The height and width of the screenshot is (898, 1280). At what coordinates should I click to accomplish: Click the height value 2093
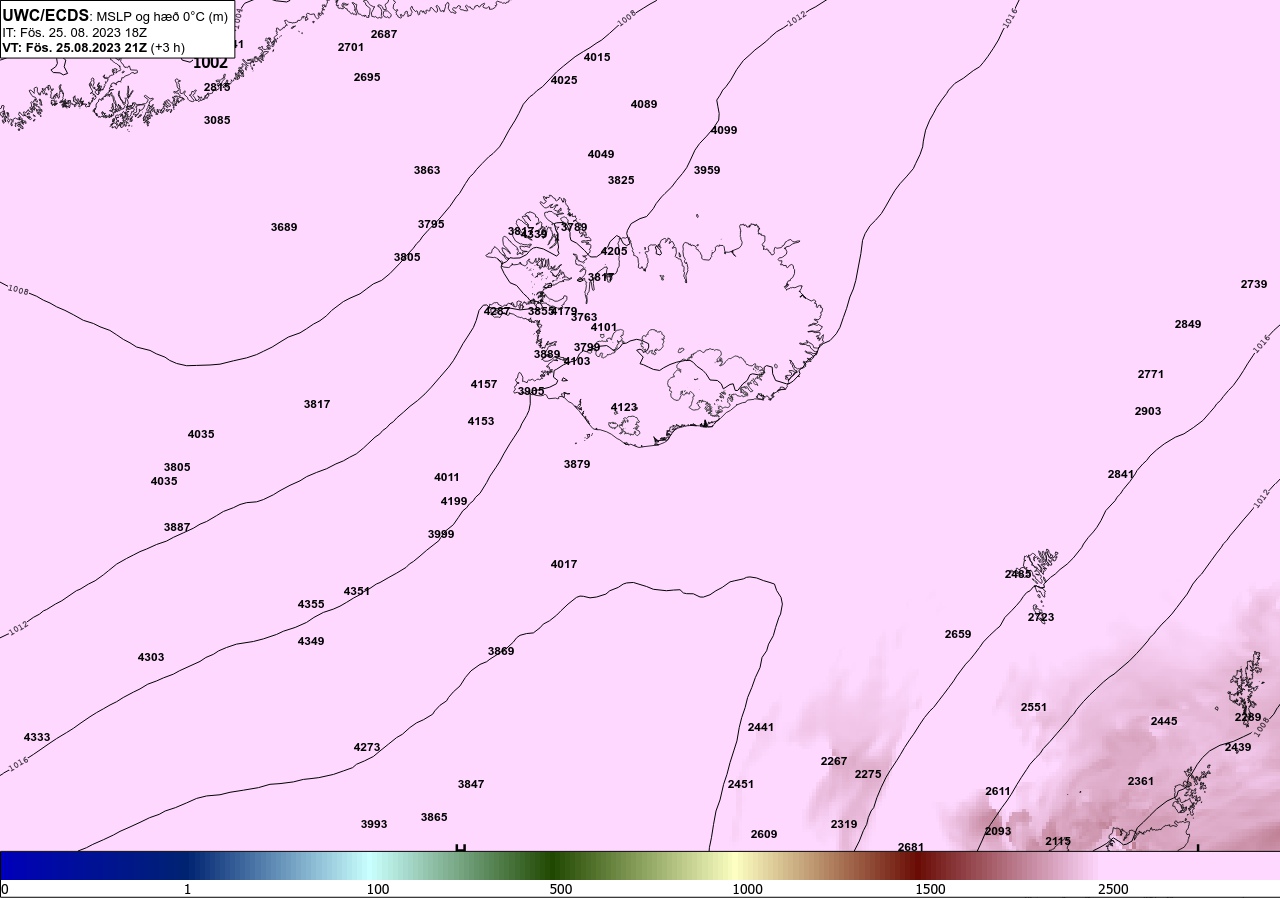click(998, 831)
